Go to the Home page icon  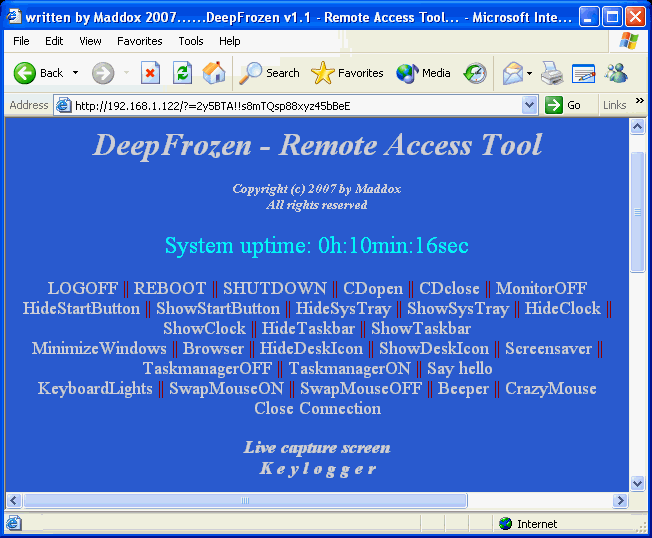213,73
